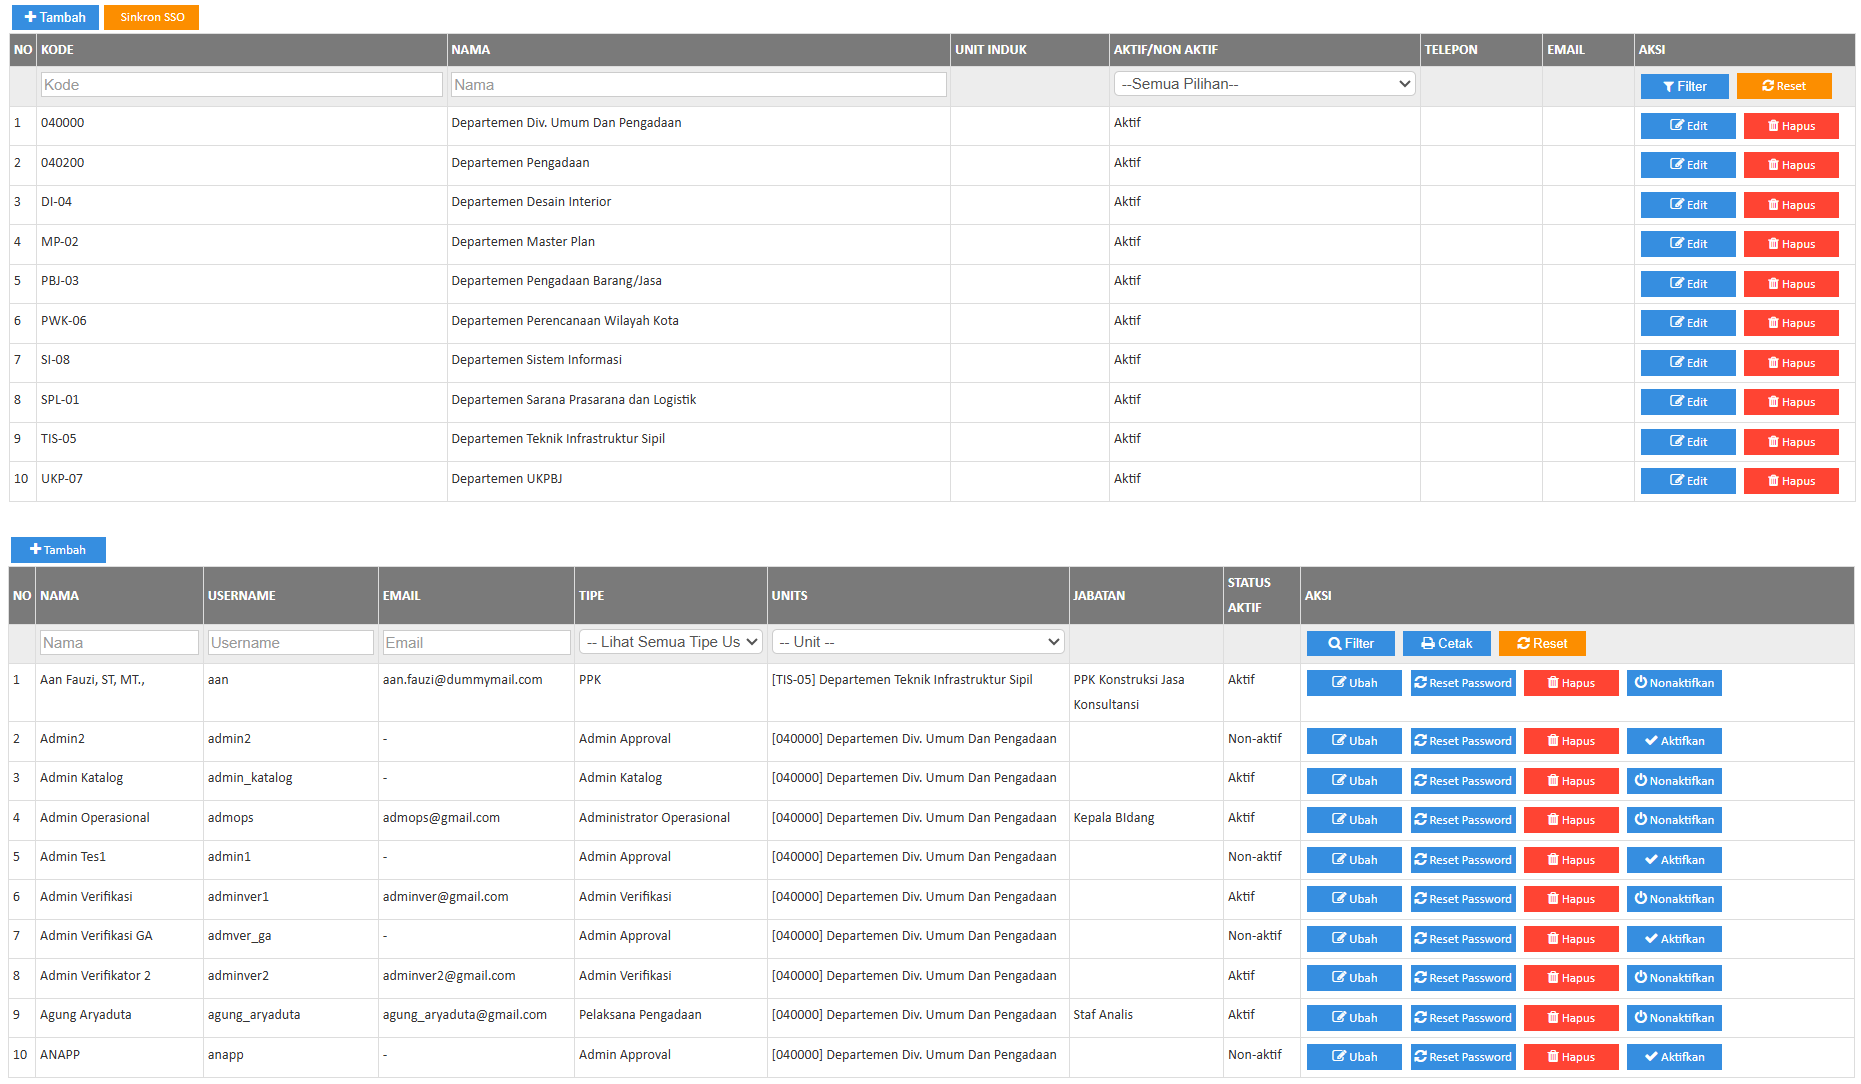Image resolution: width=1861 pixels, height=1084 pixels.
Task: Focus the Username filter text box
Action: pos(290,643)
